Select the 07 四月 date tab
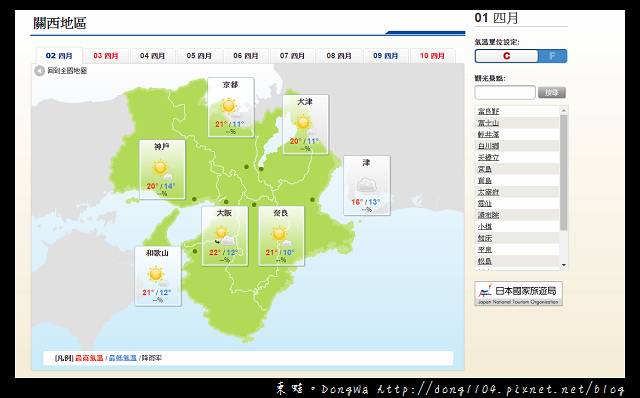The width and height of the screenshot is (640, 398). (x=292, y=56)
